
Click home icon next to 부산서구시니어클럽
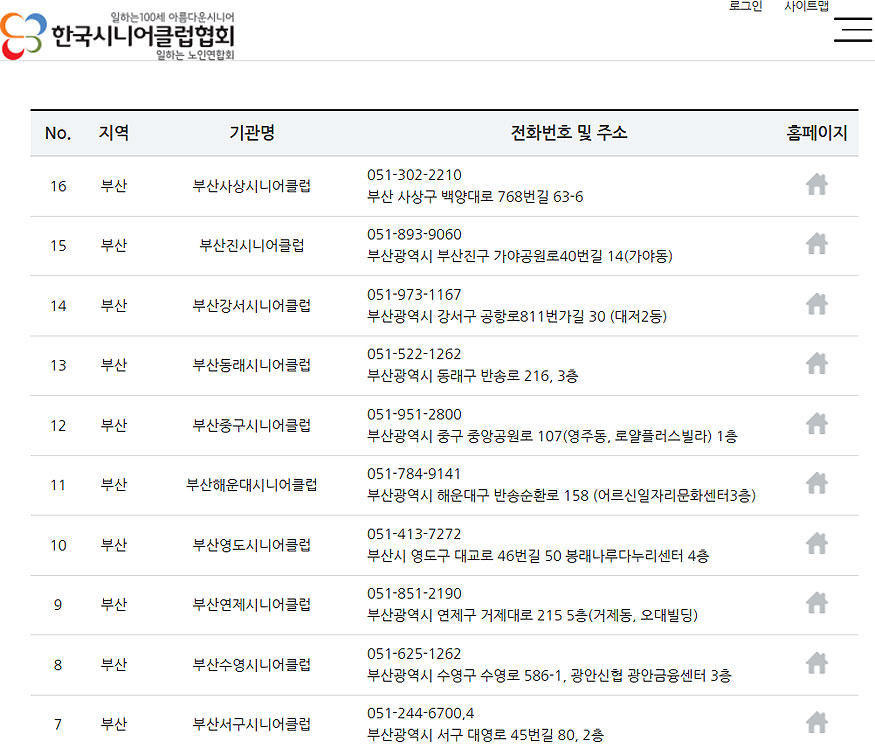click(817, 722)
